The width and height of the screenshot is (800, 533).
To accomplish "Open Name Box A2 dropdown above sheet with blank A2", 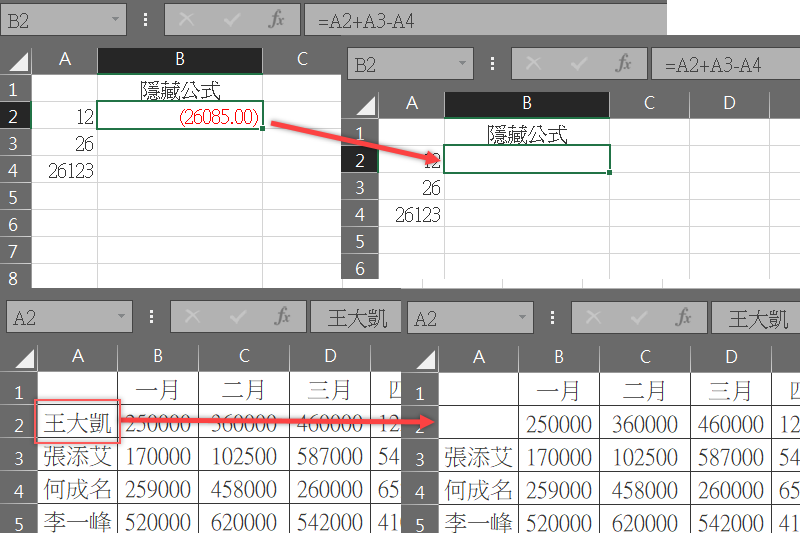I will pyautogui.click(x=522, y=317).
